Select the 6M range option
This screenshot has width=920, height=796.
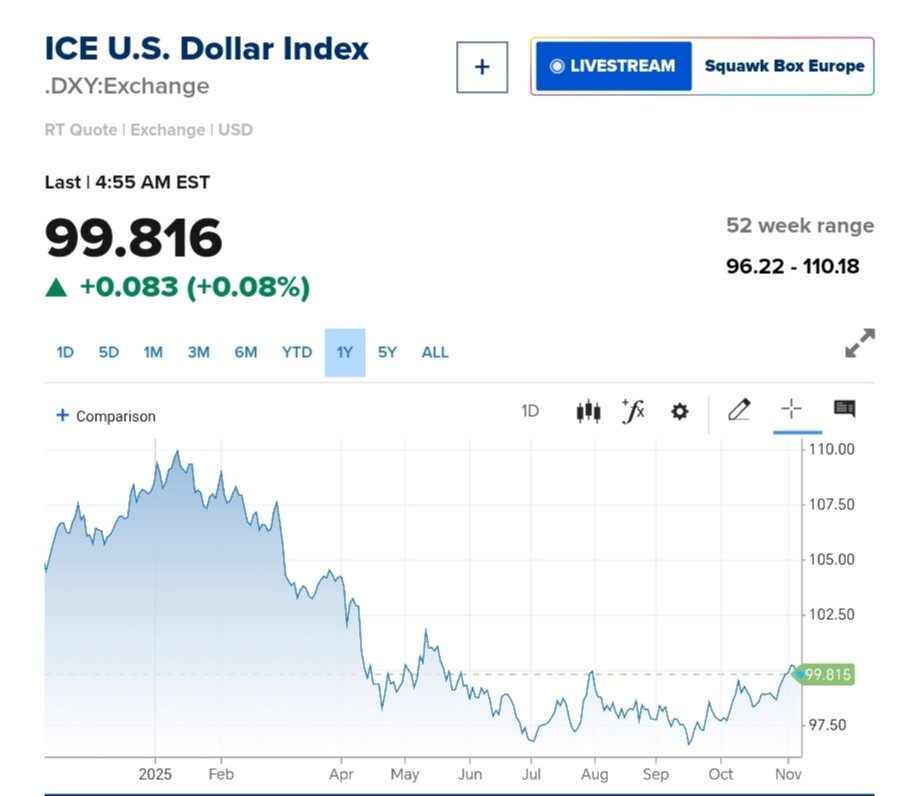pos(246,352)
